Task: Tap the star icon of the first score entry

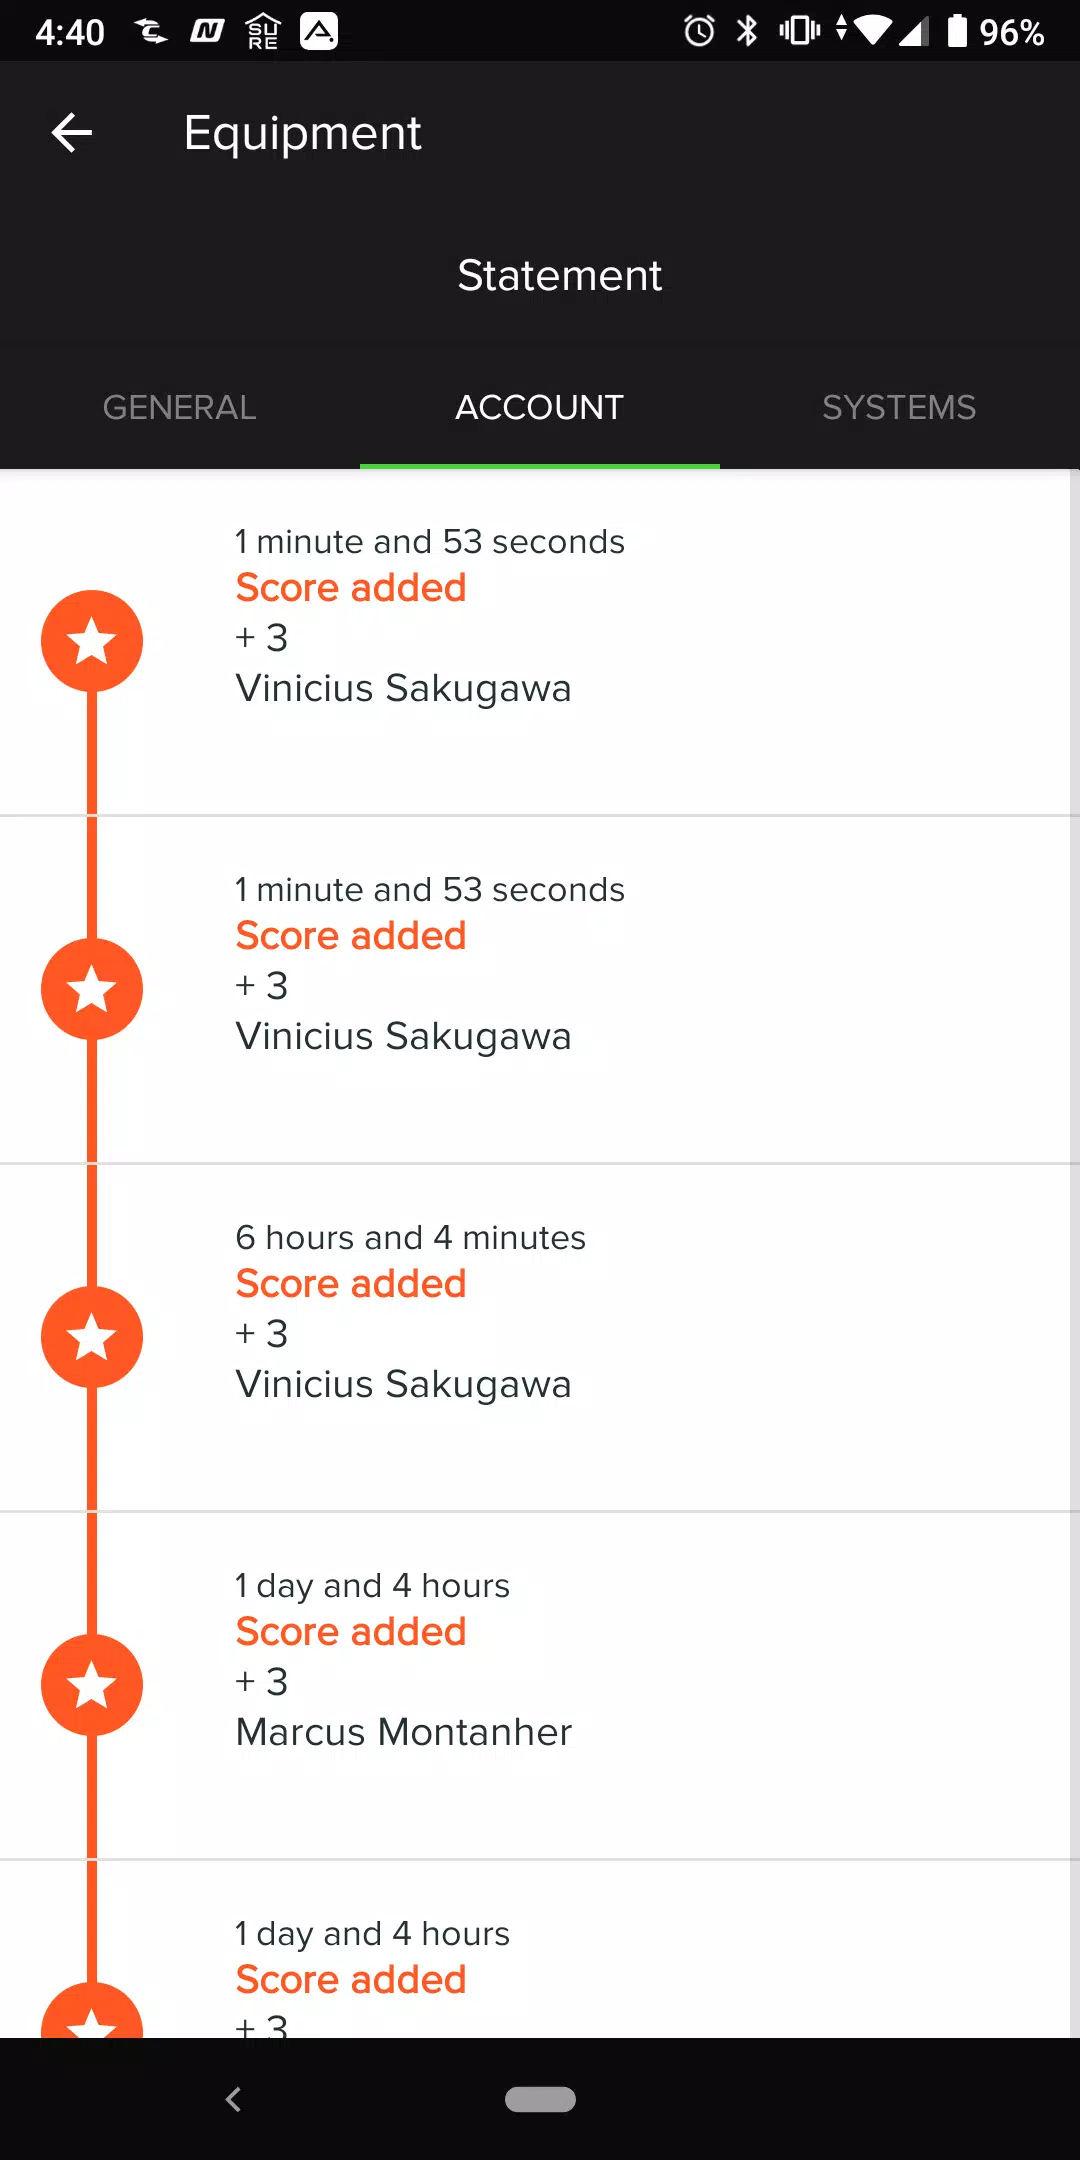Action: [92, 641]
